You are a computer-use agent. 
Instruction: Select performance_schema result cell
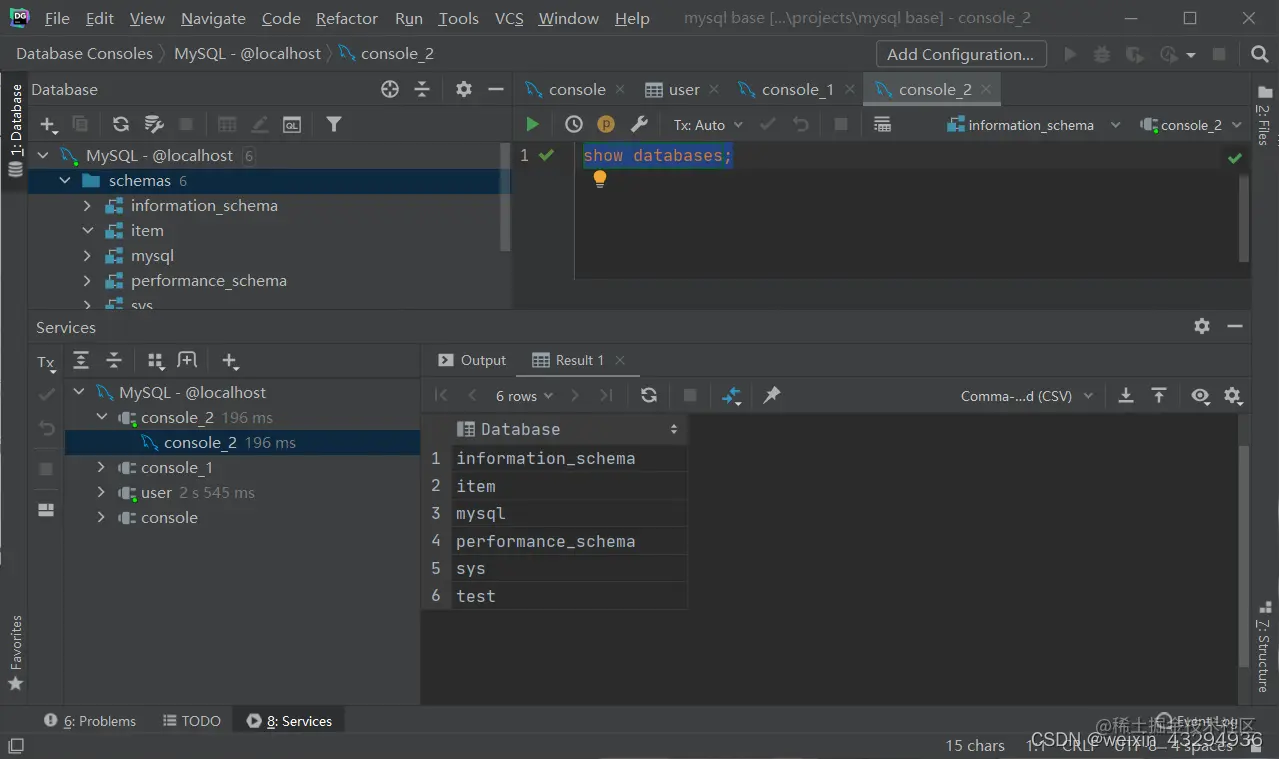[x=569, y=541]
